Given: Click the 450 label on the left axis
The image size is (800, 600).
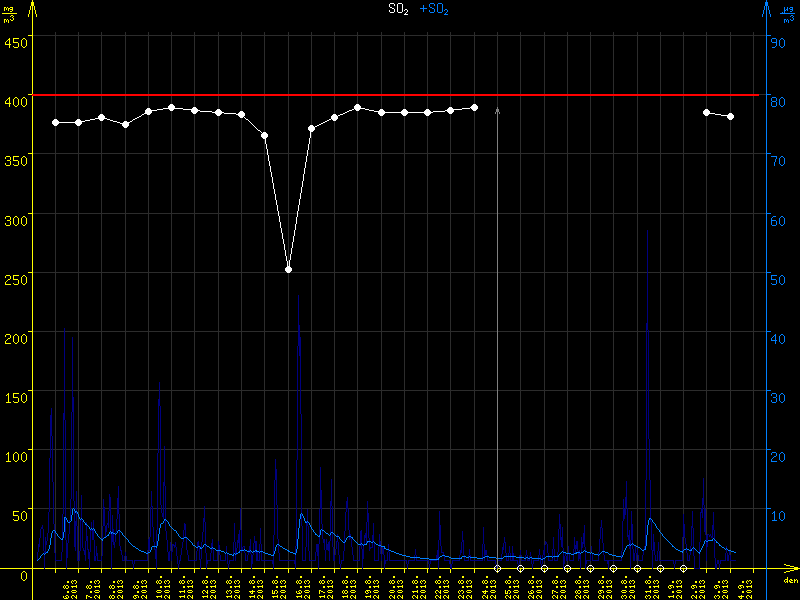Looking at the screenshot, I should pos(15,42).
